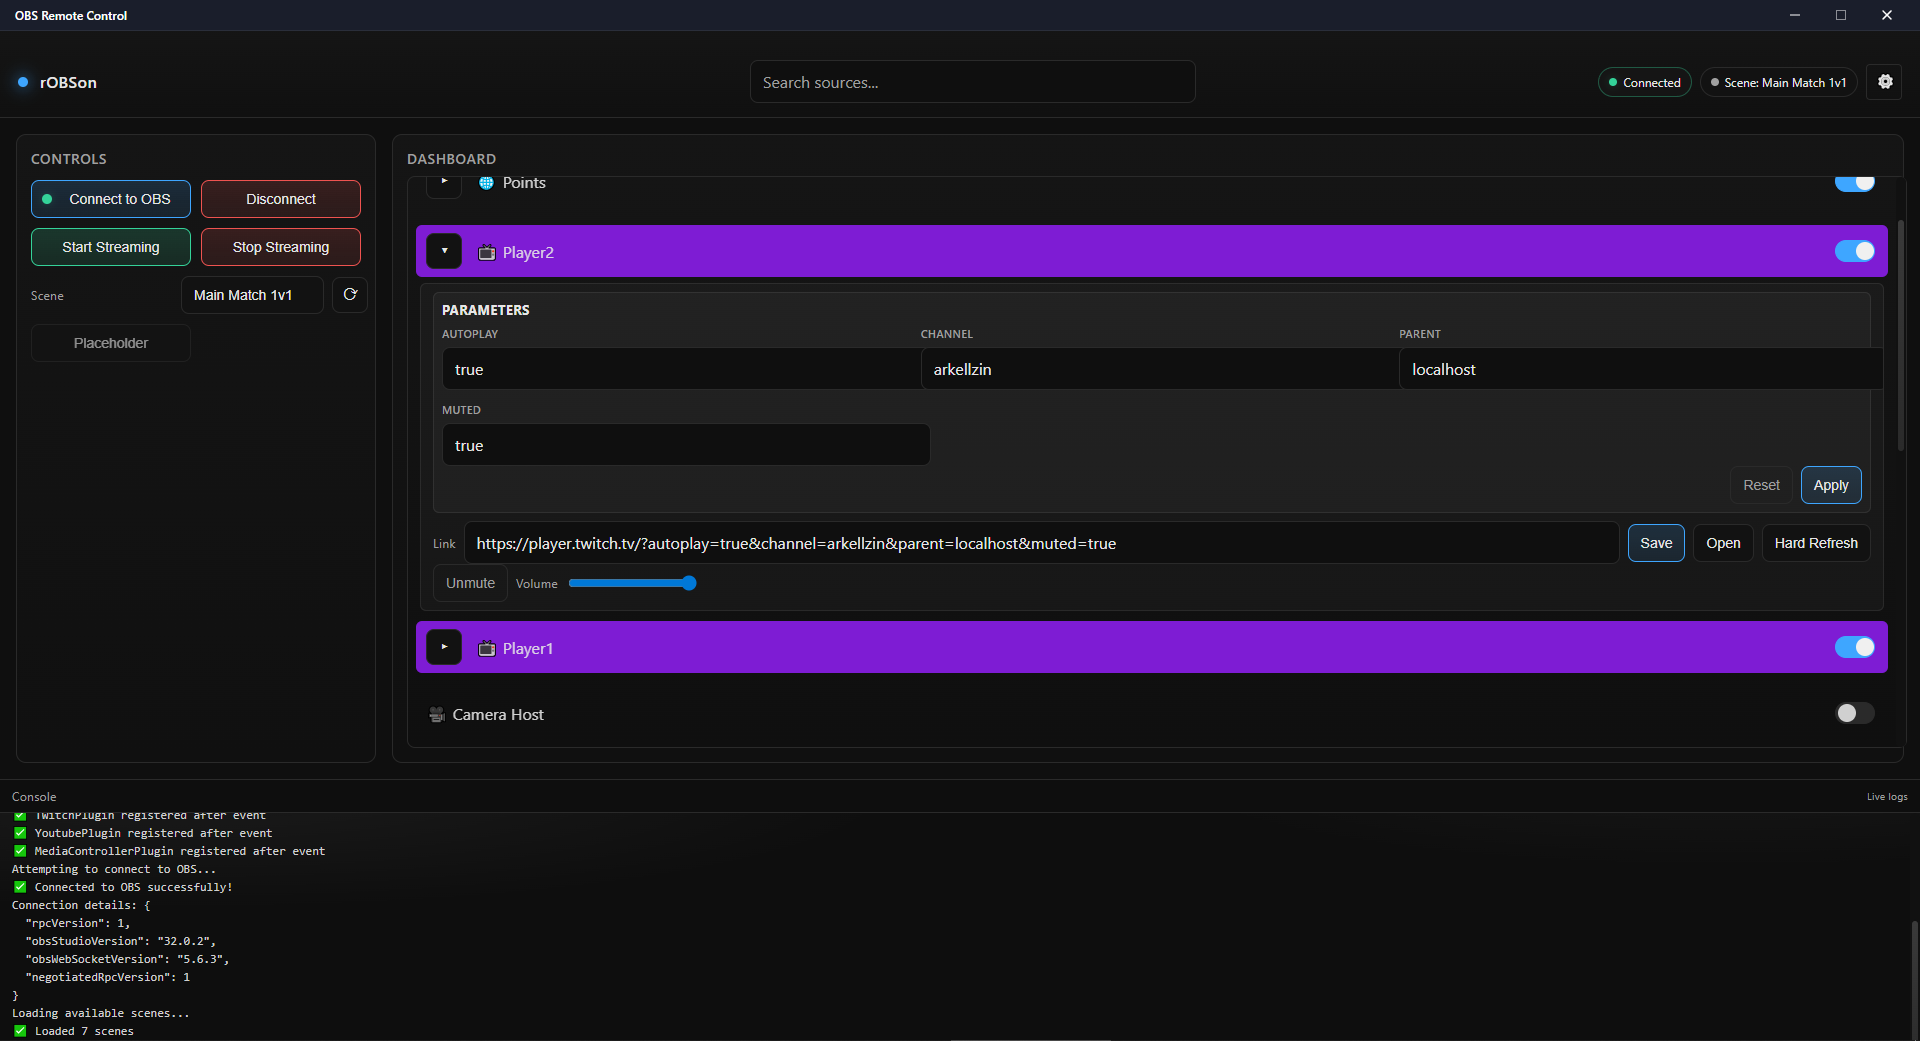
Task: Click the Points globe icon
Action: pos(485,183)
